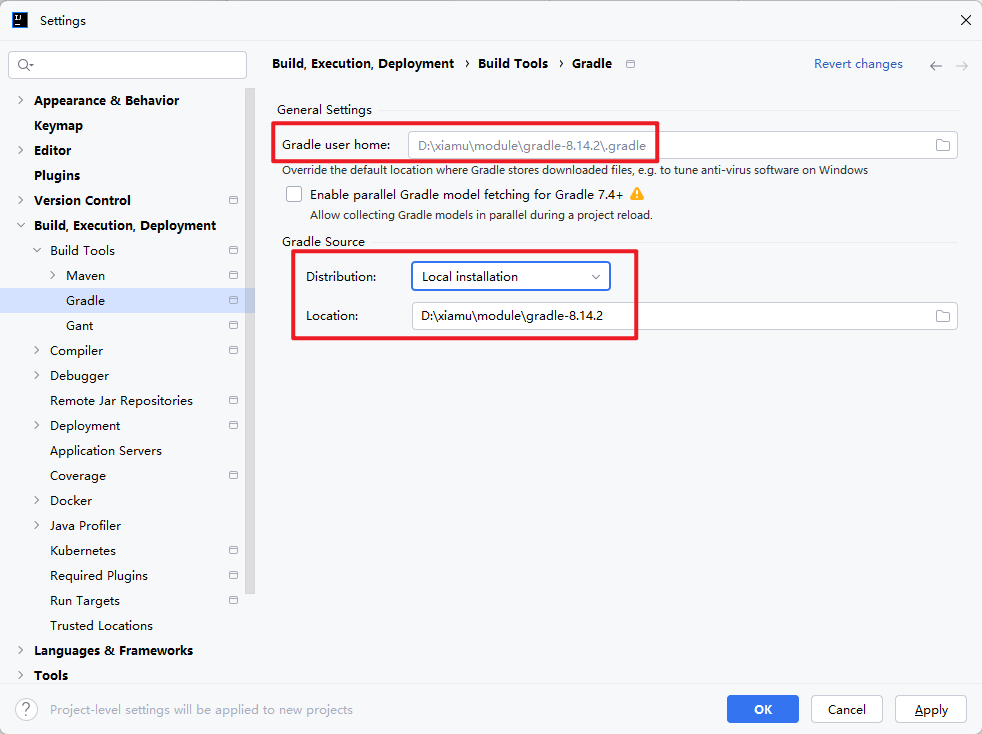This screenshot has height=734, width=982.
Task: Expand the Compiler node
Action: (x=37, y=351)
